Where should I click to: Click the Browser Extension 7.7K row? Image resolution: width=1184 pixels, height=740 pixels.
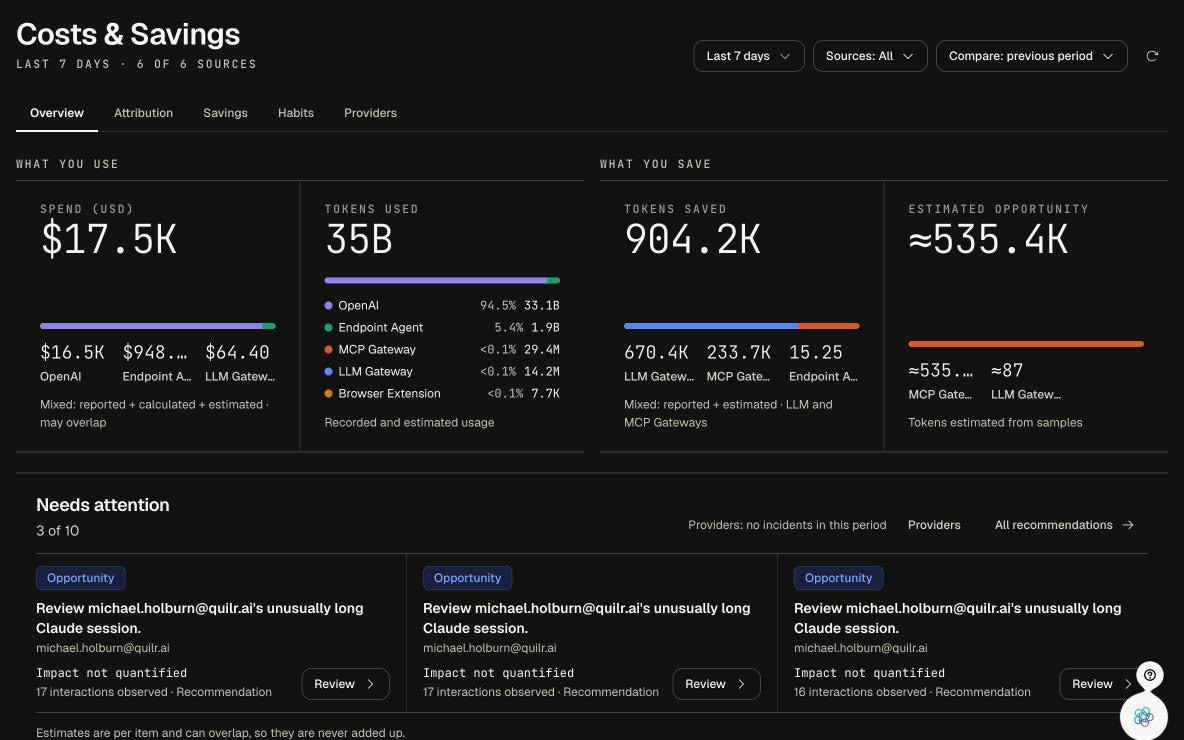point(442,393)
